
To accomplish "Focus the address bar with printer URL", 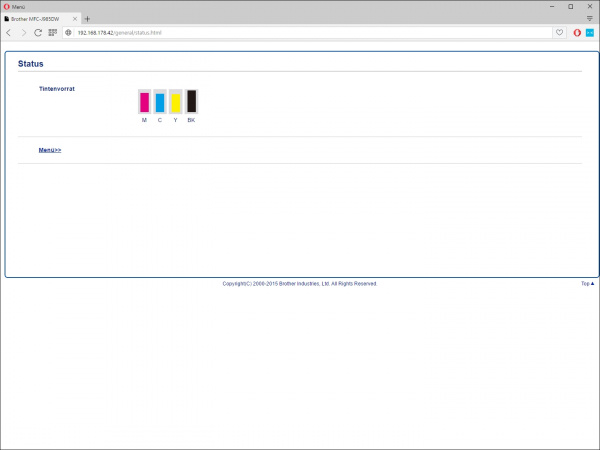I will 300,32.
